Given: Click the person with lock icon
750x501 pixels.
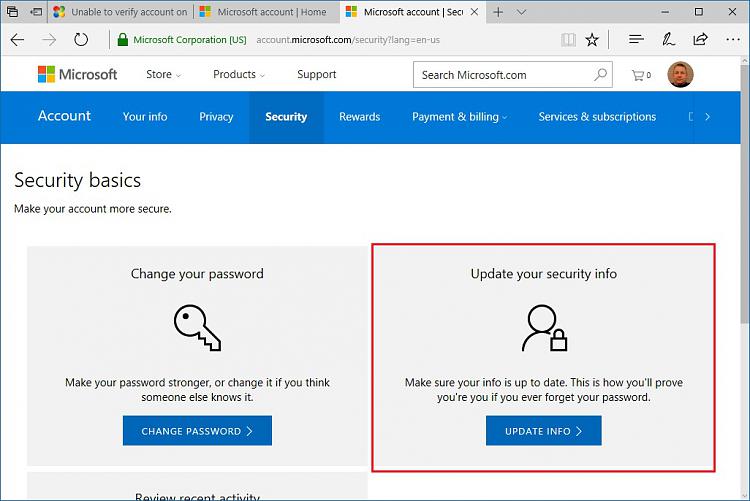Looking at the screenshot, I should (x=544, y=328).
